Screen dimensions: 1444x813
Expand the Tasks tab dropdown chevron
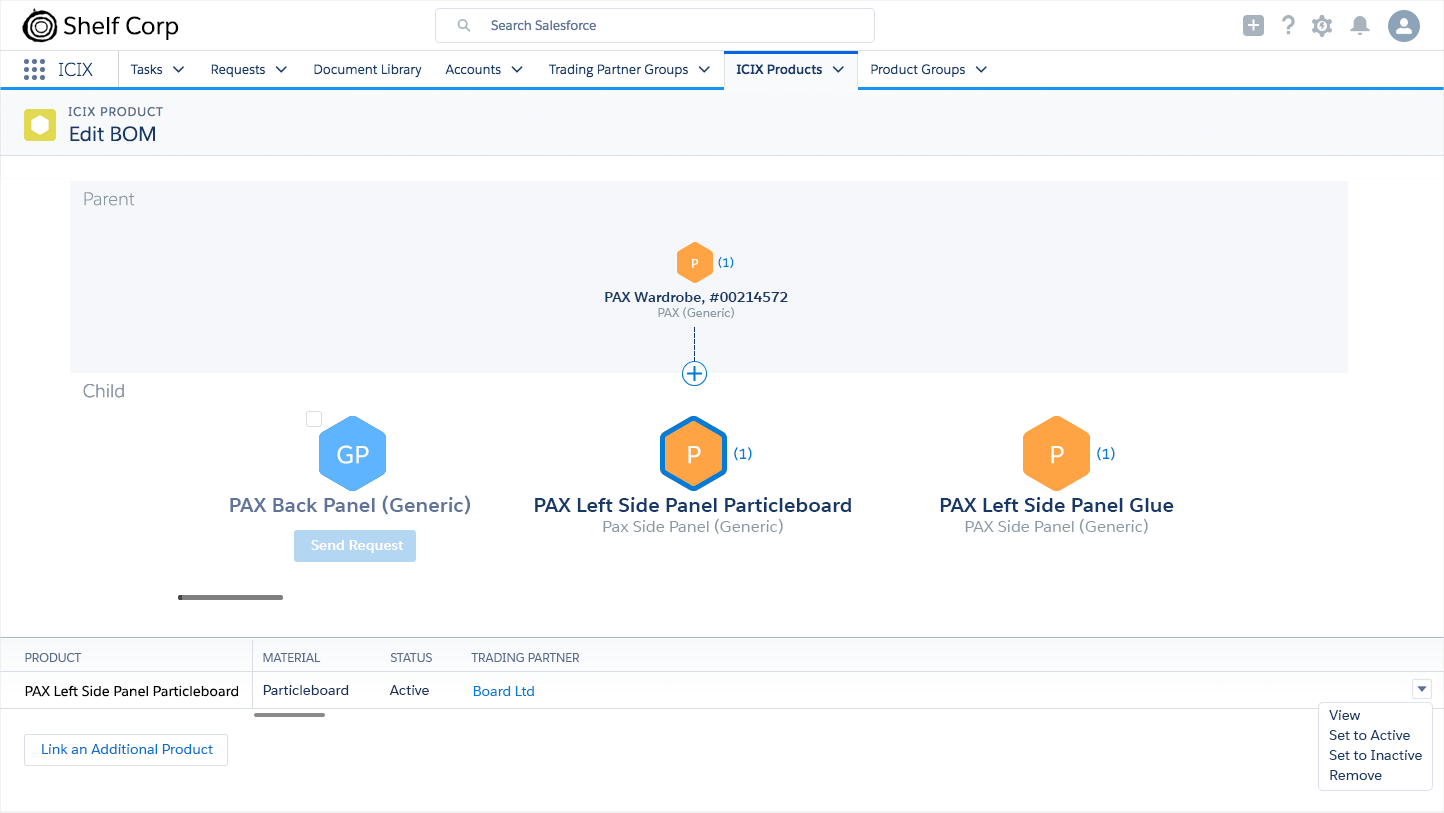pos(179,70)
